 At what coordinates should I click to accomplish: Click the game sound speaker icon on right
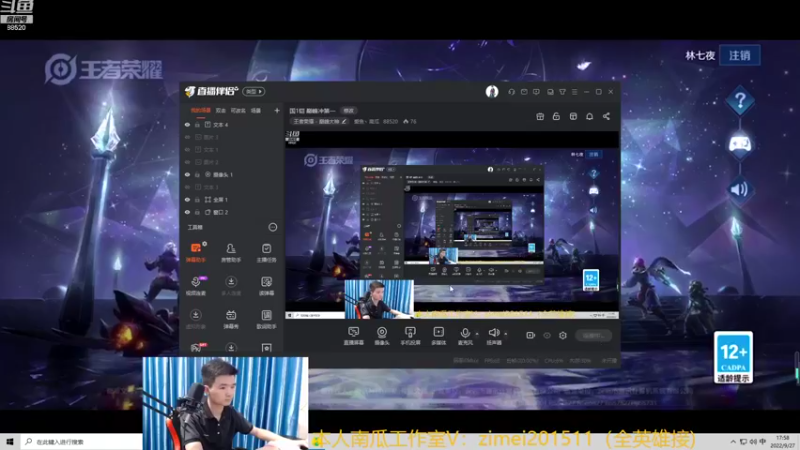tap(740, 190)
